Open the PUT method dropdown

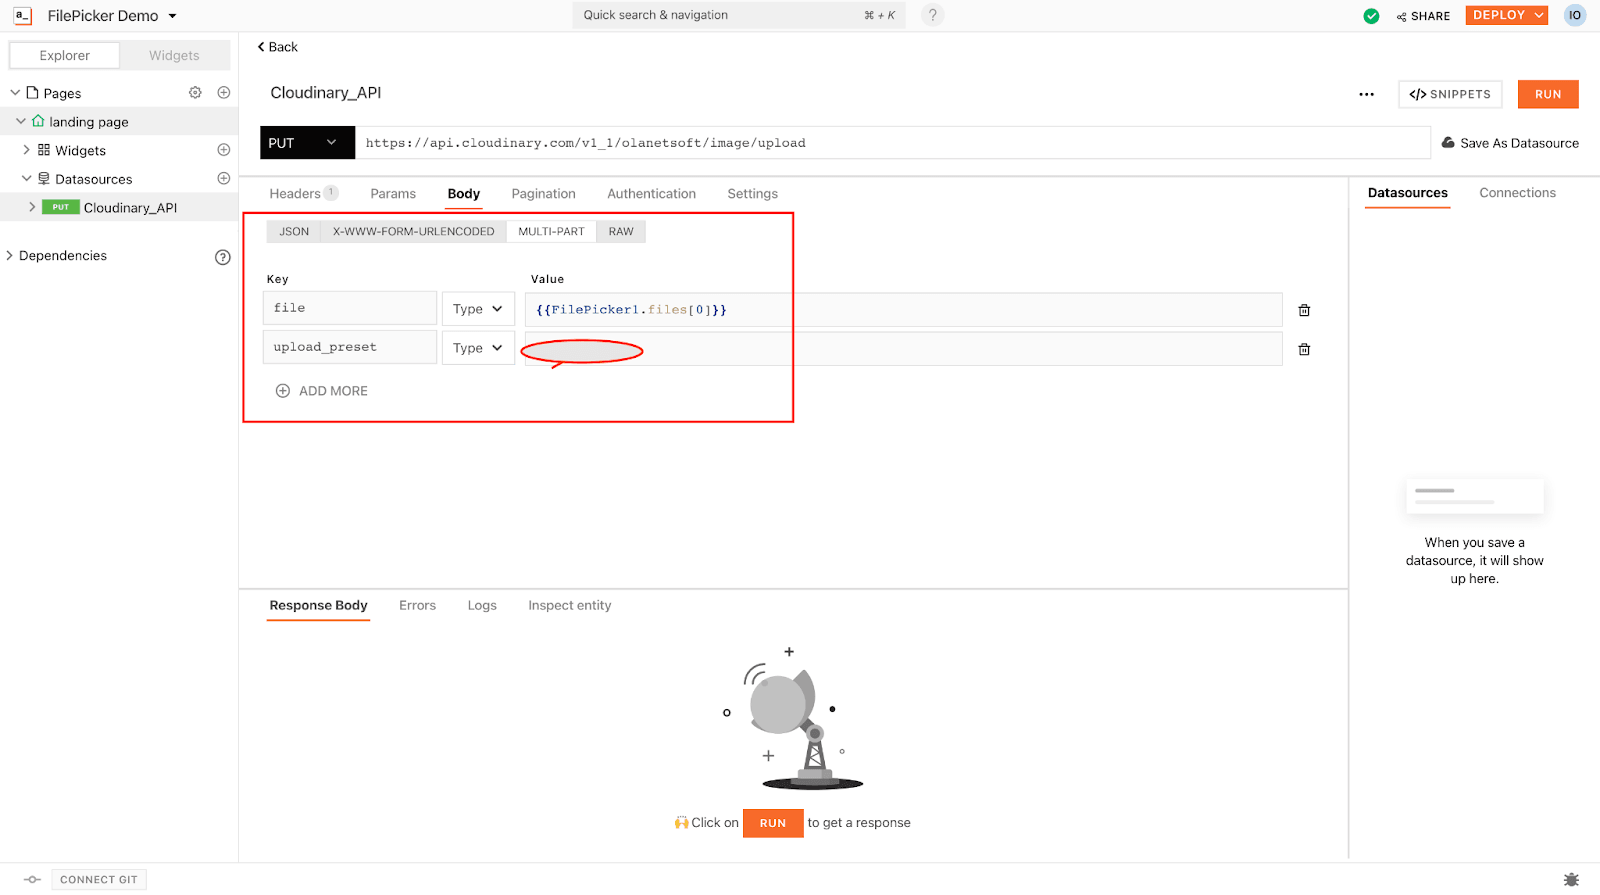pos(307,143)
